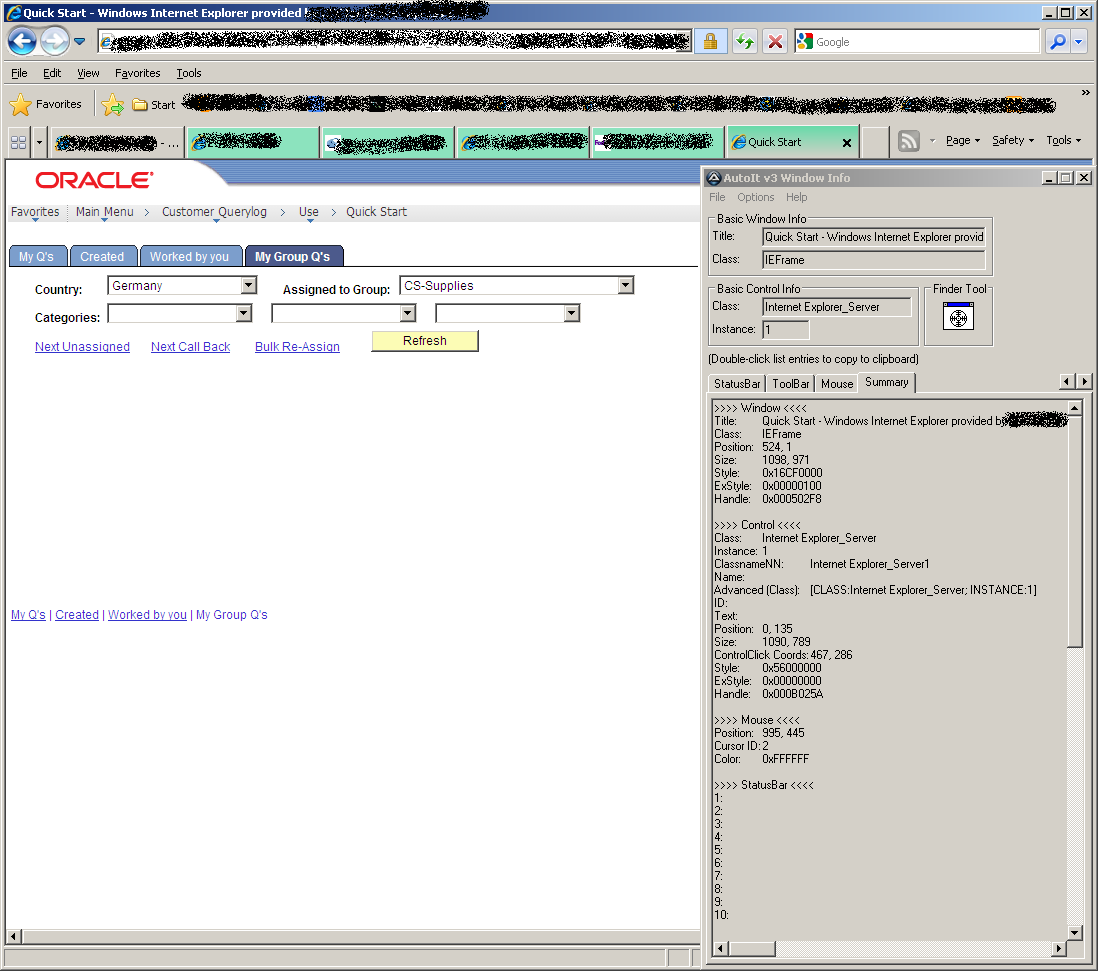The height and width of the screenshot is (971, 1098).
Task: Open the Assigned to Group dropdown
Action: pyautogui.click(x=625, y=286)
